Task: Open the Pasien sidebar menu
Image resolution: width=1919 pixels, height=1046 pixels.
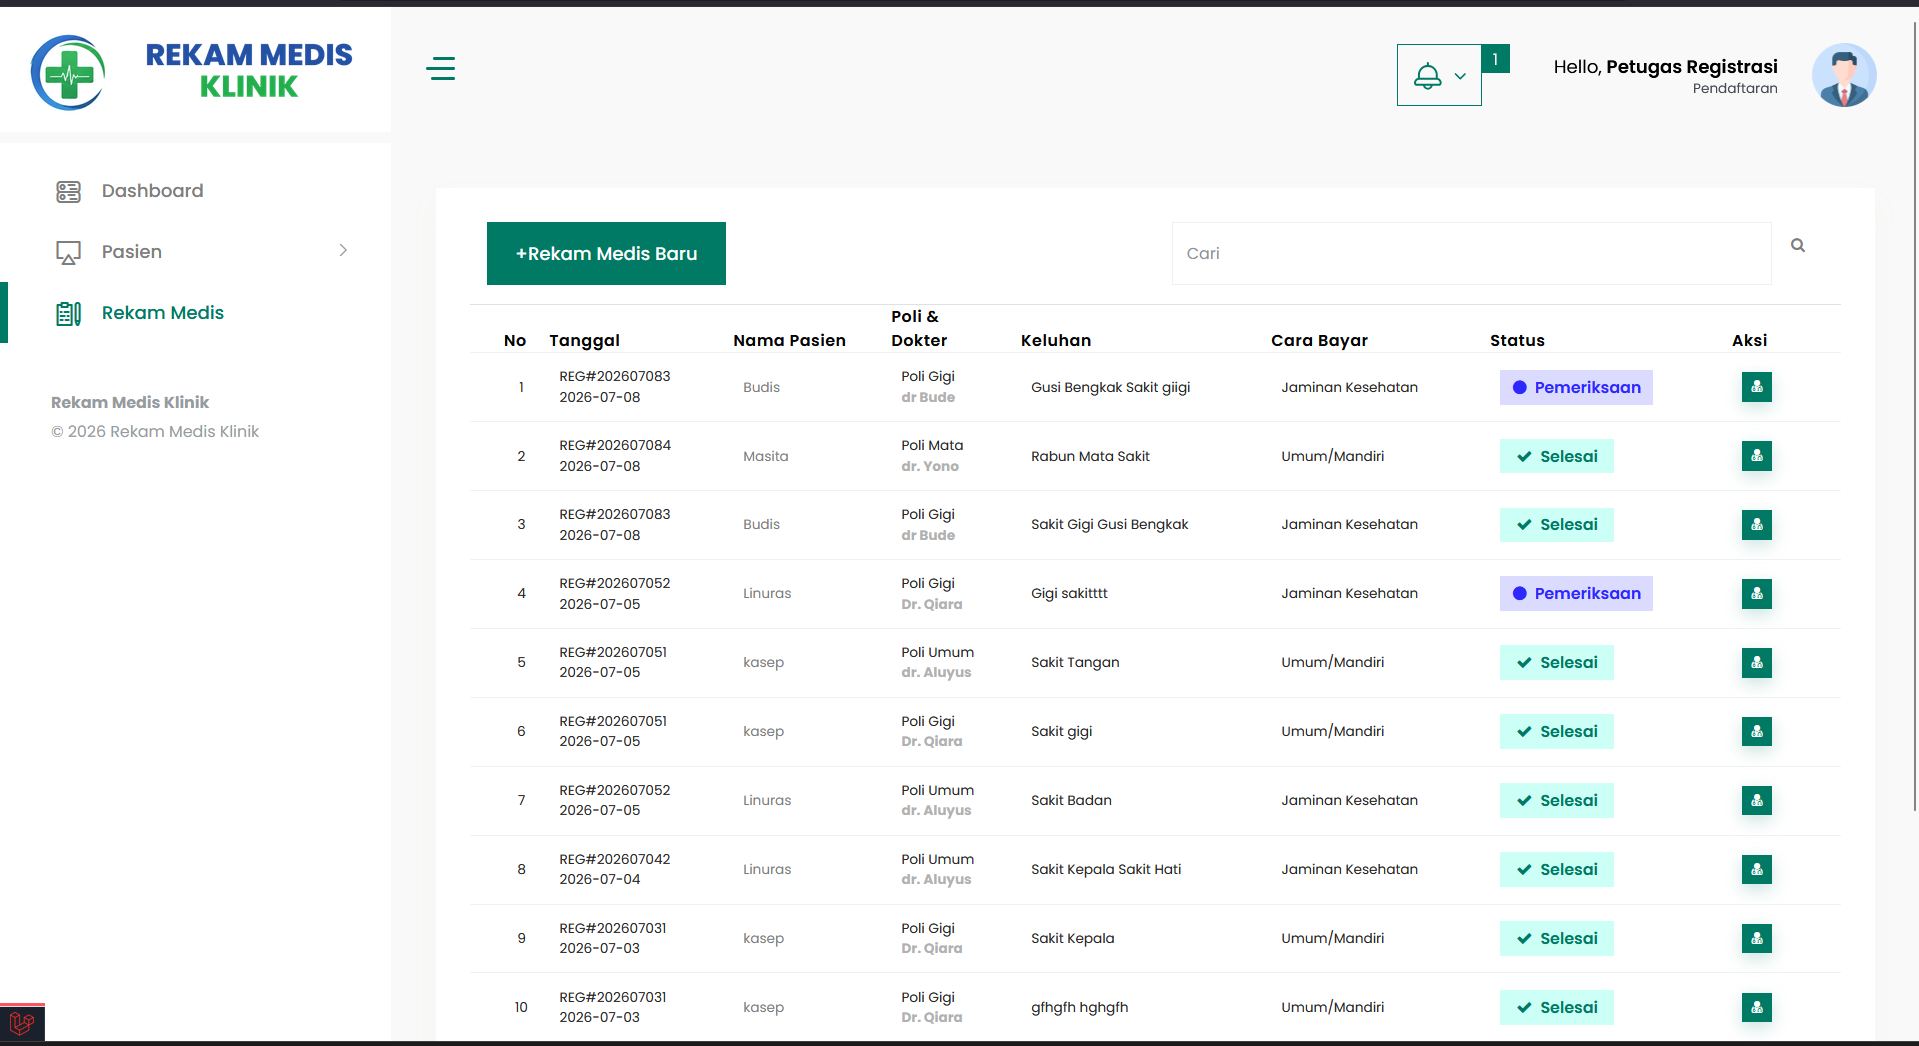Action: [131, 252]
